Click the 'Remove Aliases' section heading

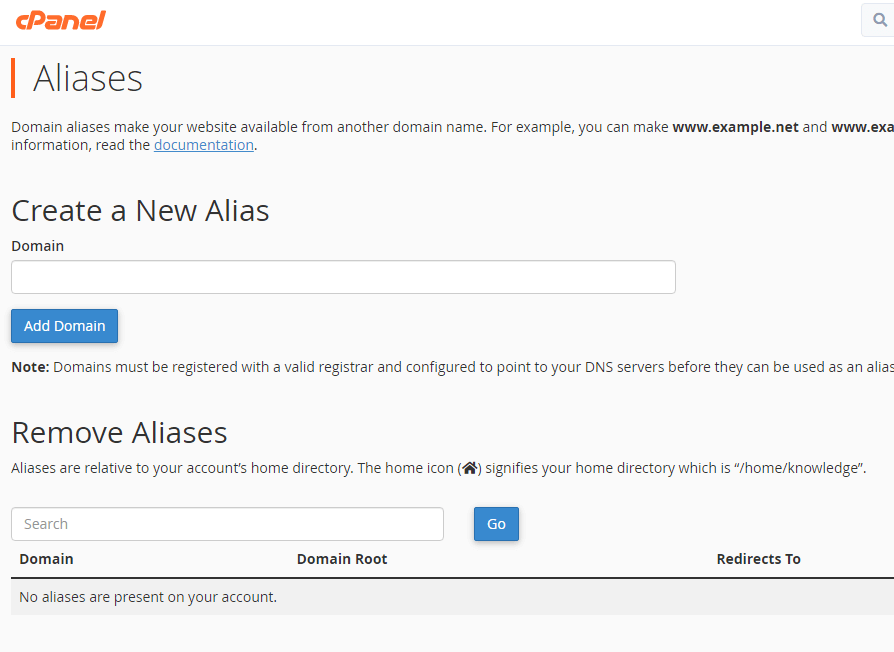coord(119,432)
